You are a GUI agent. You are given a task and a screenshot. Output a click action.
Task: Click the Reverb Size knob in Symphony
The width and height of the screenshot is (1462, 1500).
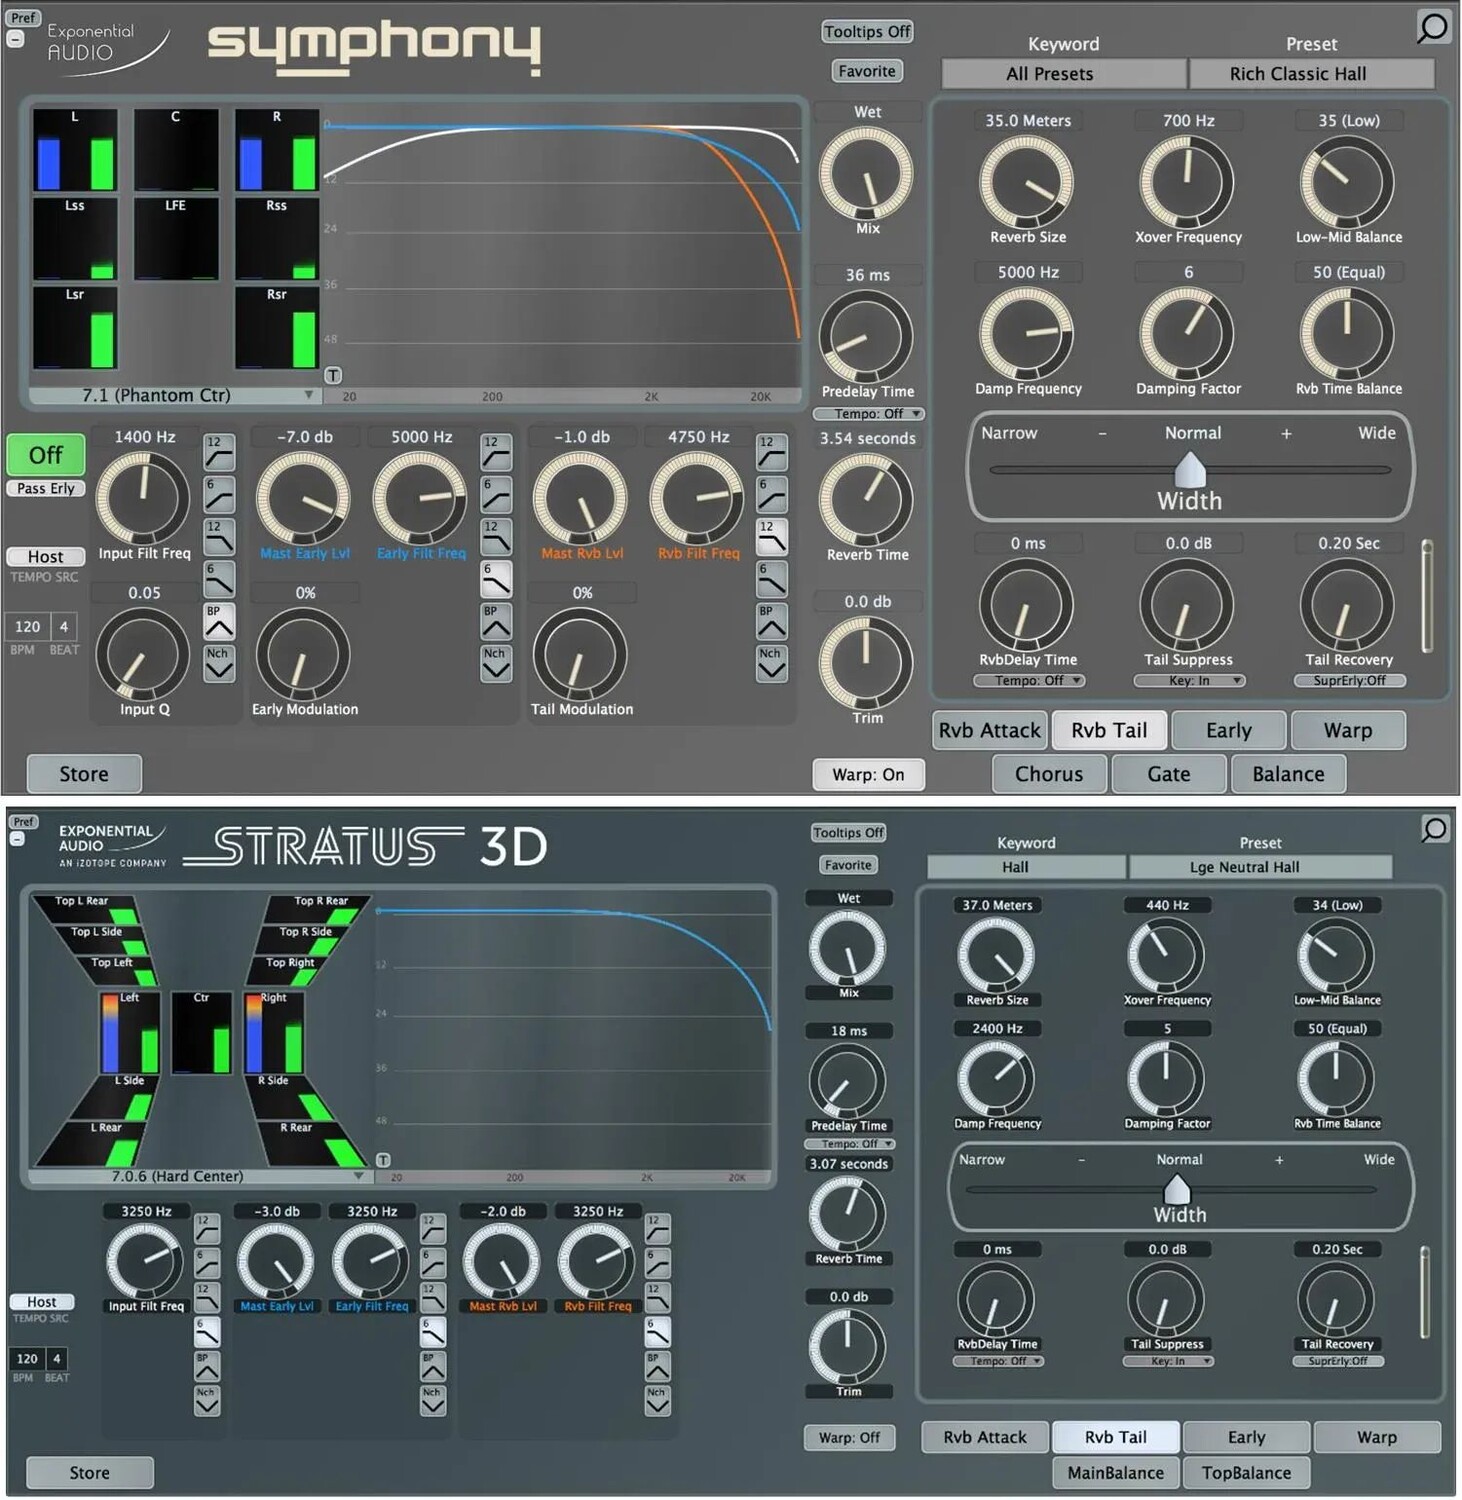(x=1027, y=183)
